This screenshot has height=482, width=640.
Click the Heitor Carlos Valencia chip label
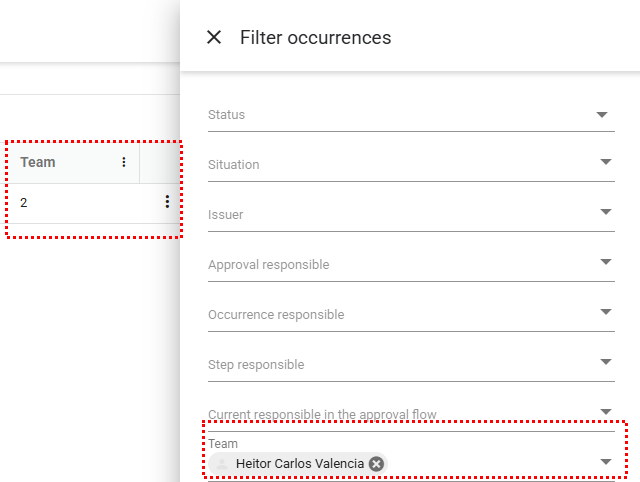300,463
